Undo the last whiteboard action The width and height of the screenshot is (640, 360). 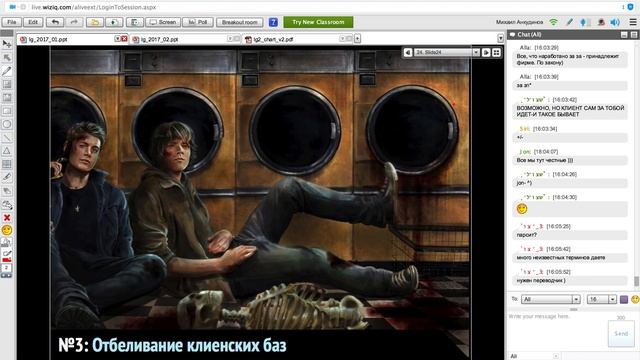pyautogui.click(x=55, y=22)
